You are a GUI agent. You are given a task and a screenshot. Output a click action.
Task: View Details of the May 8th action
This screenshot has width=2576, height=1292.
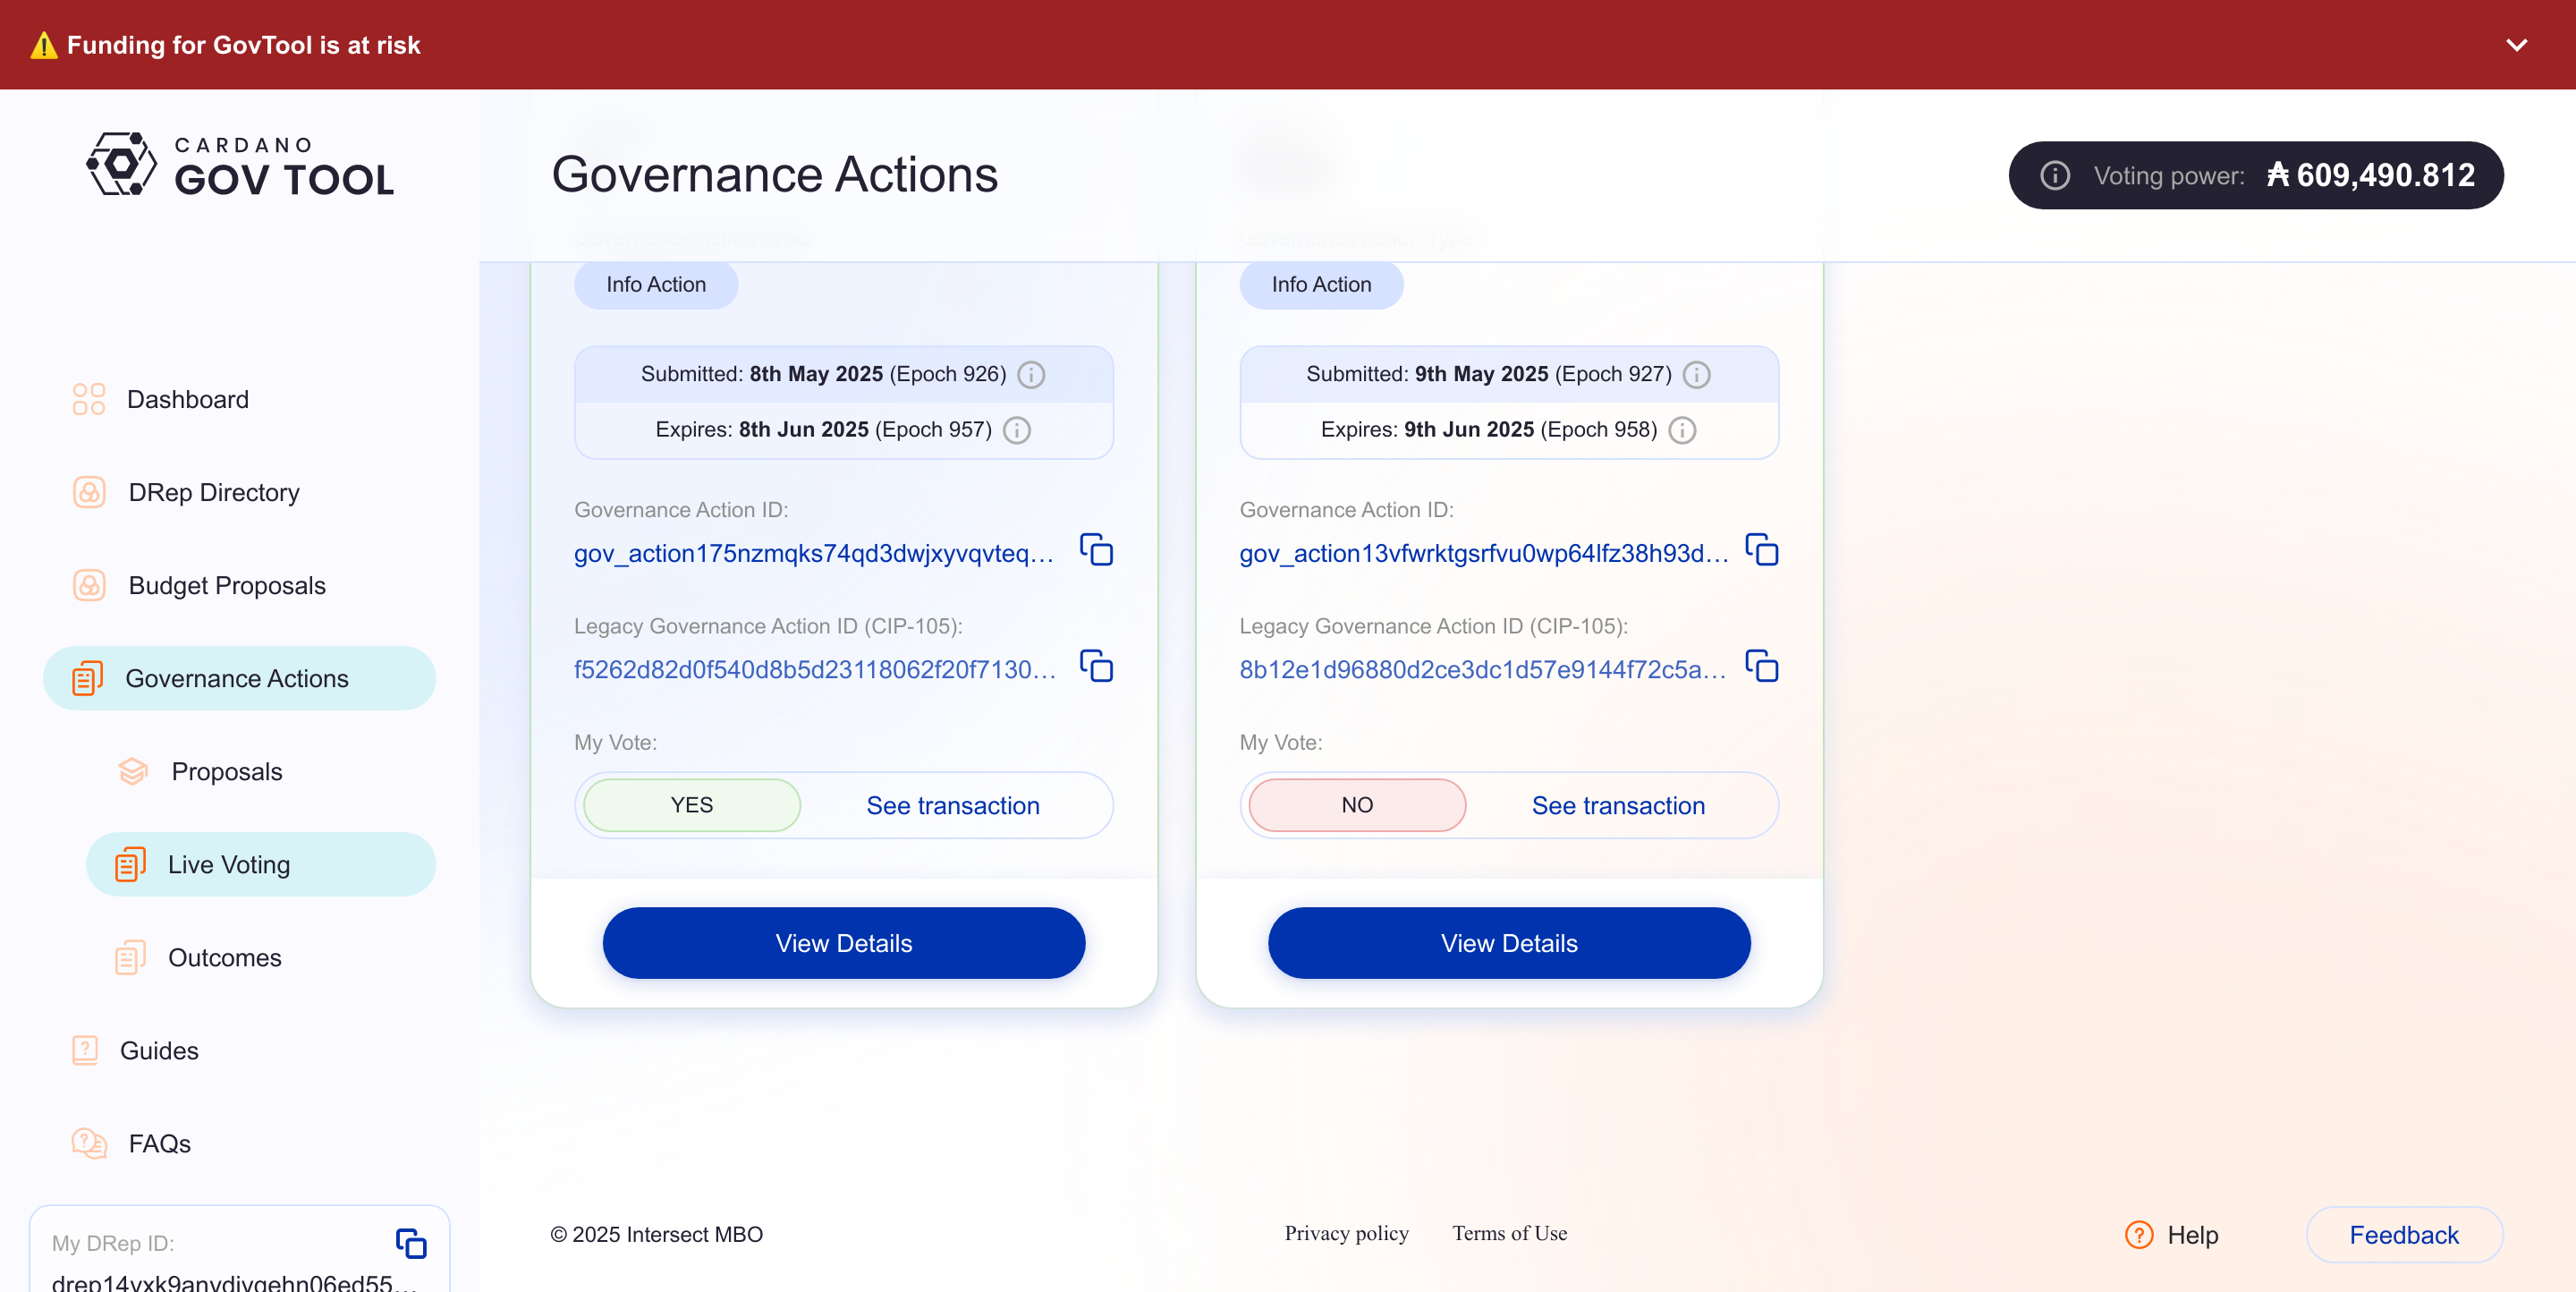click(x=843, y=942)
